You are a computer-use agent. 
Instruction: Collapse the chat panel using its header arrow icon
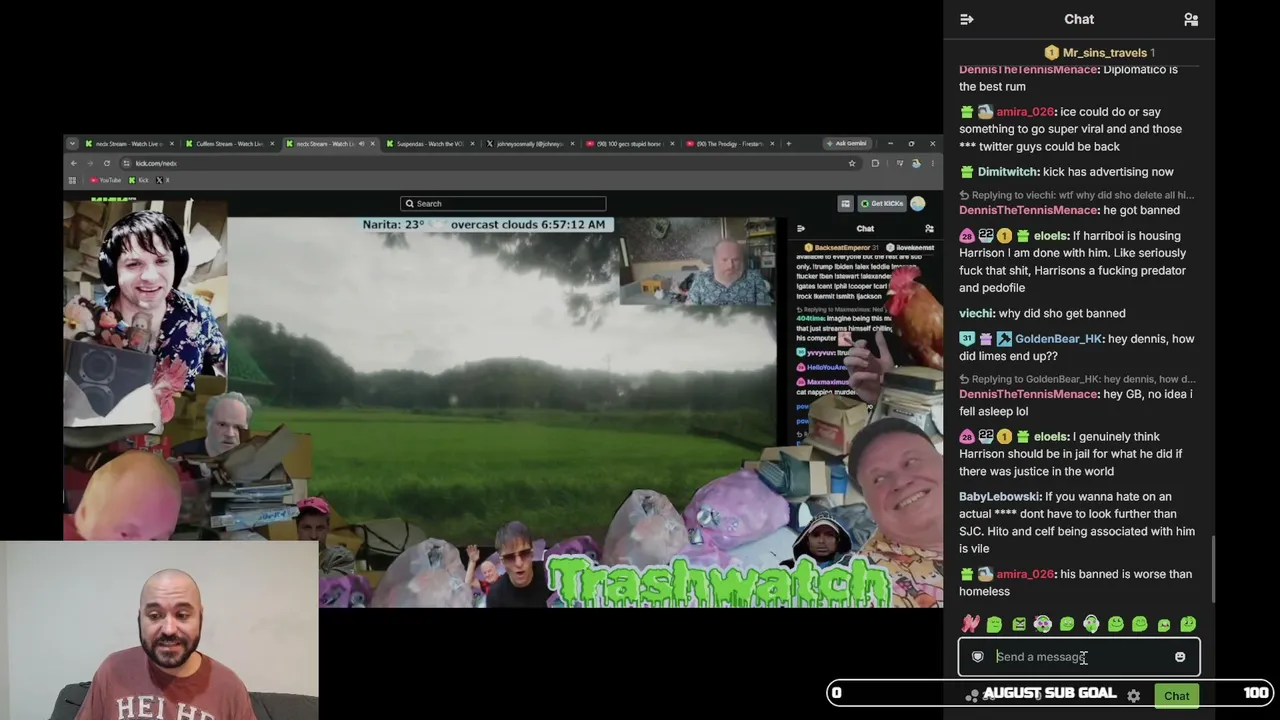[967, 19]
